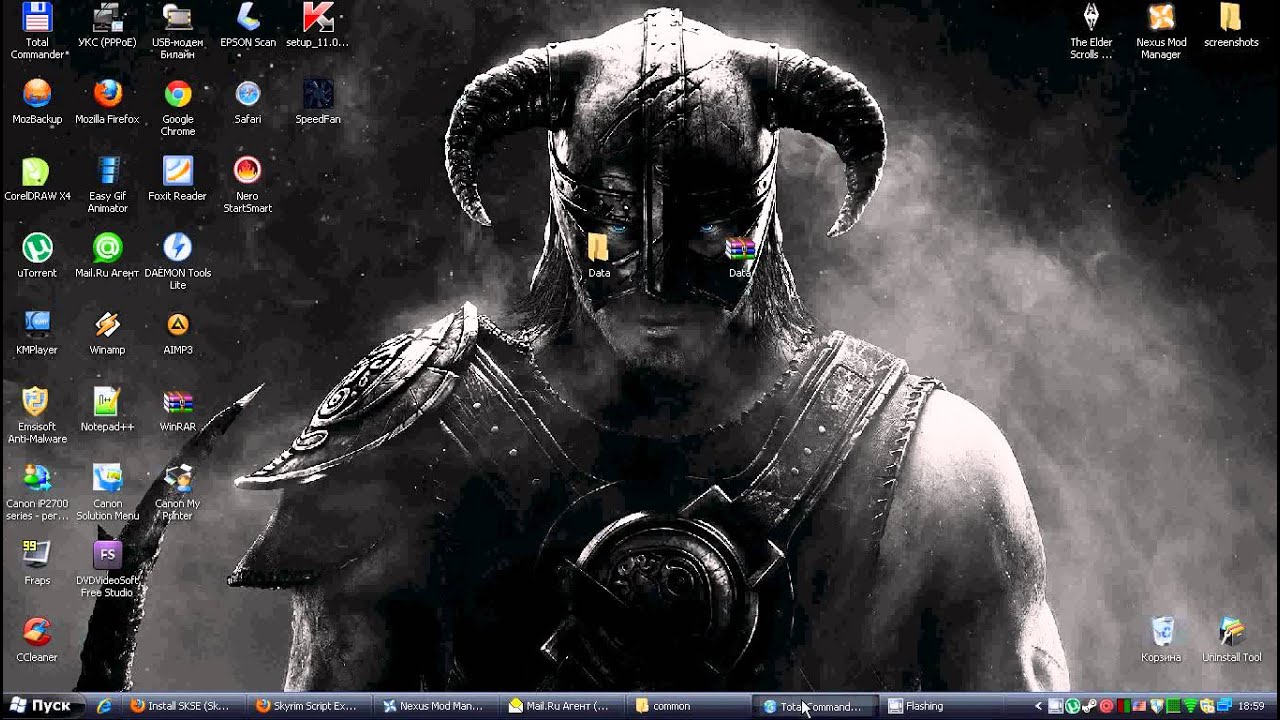Launch DAEMON Tools Lite shortcut
Screen dimensions: 1280x720
point(178,261)
